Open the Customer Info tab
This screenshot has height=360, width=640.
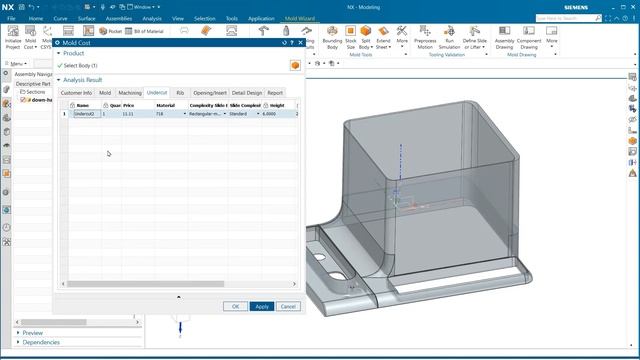[x=76, y=93]
